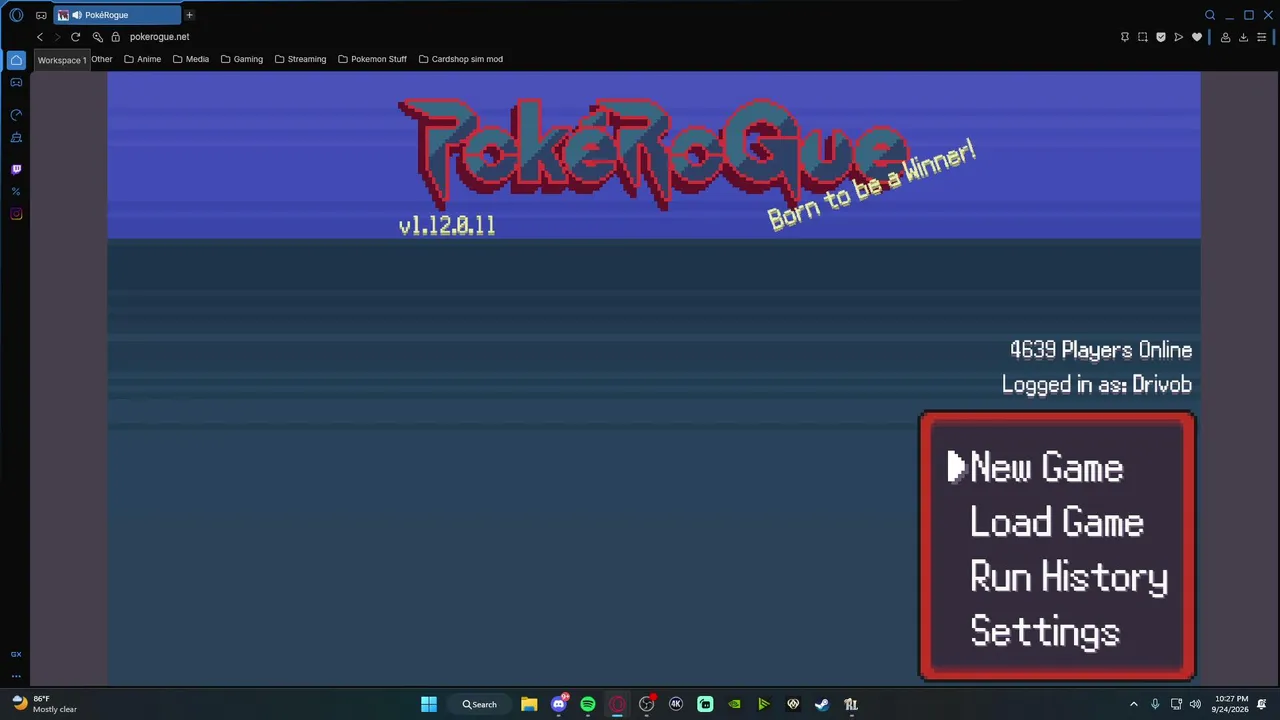The width and height of the screenshot is (1280, 720).
Task: Open the game's Settings menu entry
Action: pyautogui.click(x=1045, y=632)
